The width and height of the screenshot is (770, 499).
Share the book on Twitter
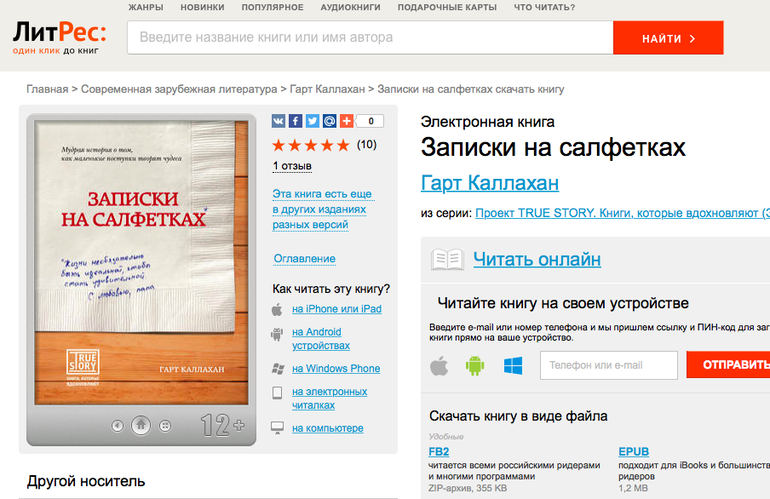pos(312,121)
